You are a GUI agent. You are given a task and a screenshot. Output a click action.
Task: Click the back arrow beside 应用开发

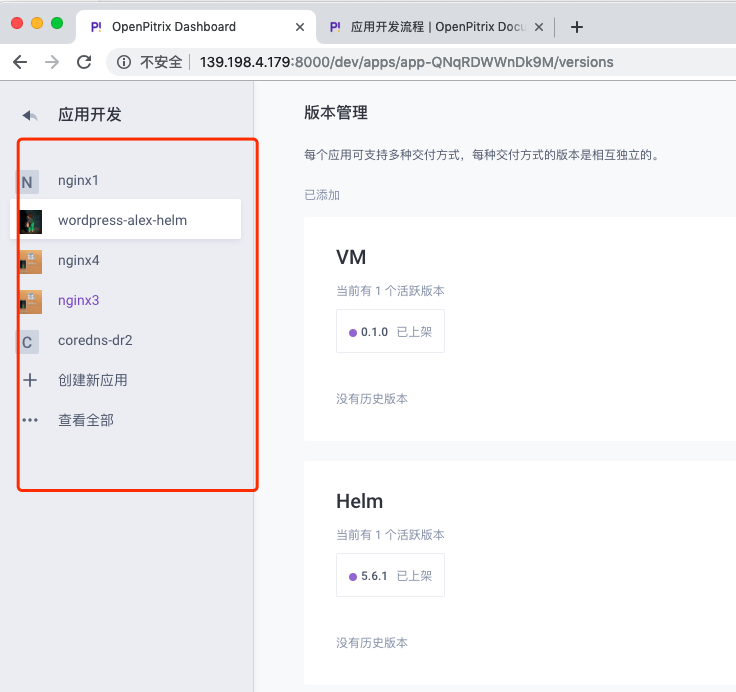[x=30, y=115]
